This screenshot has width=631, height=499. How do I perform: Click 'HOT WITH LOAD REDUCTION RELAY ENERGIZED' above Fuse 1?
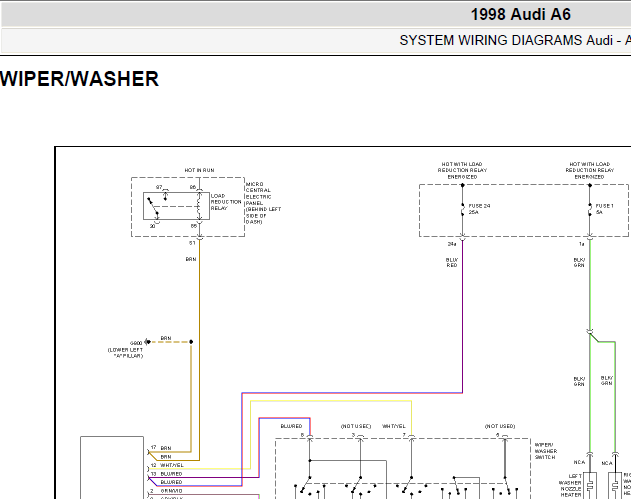590,170
